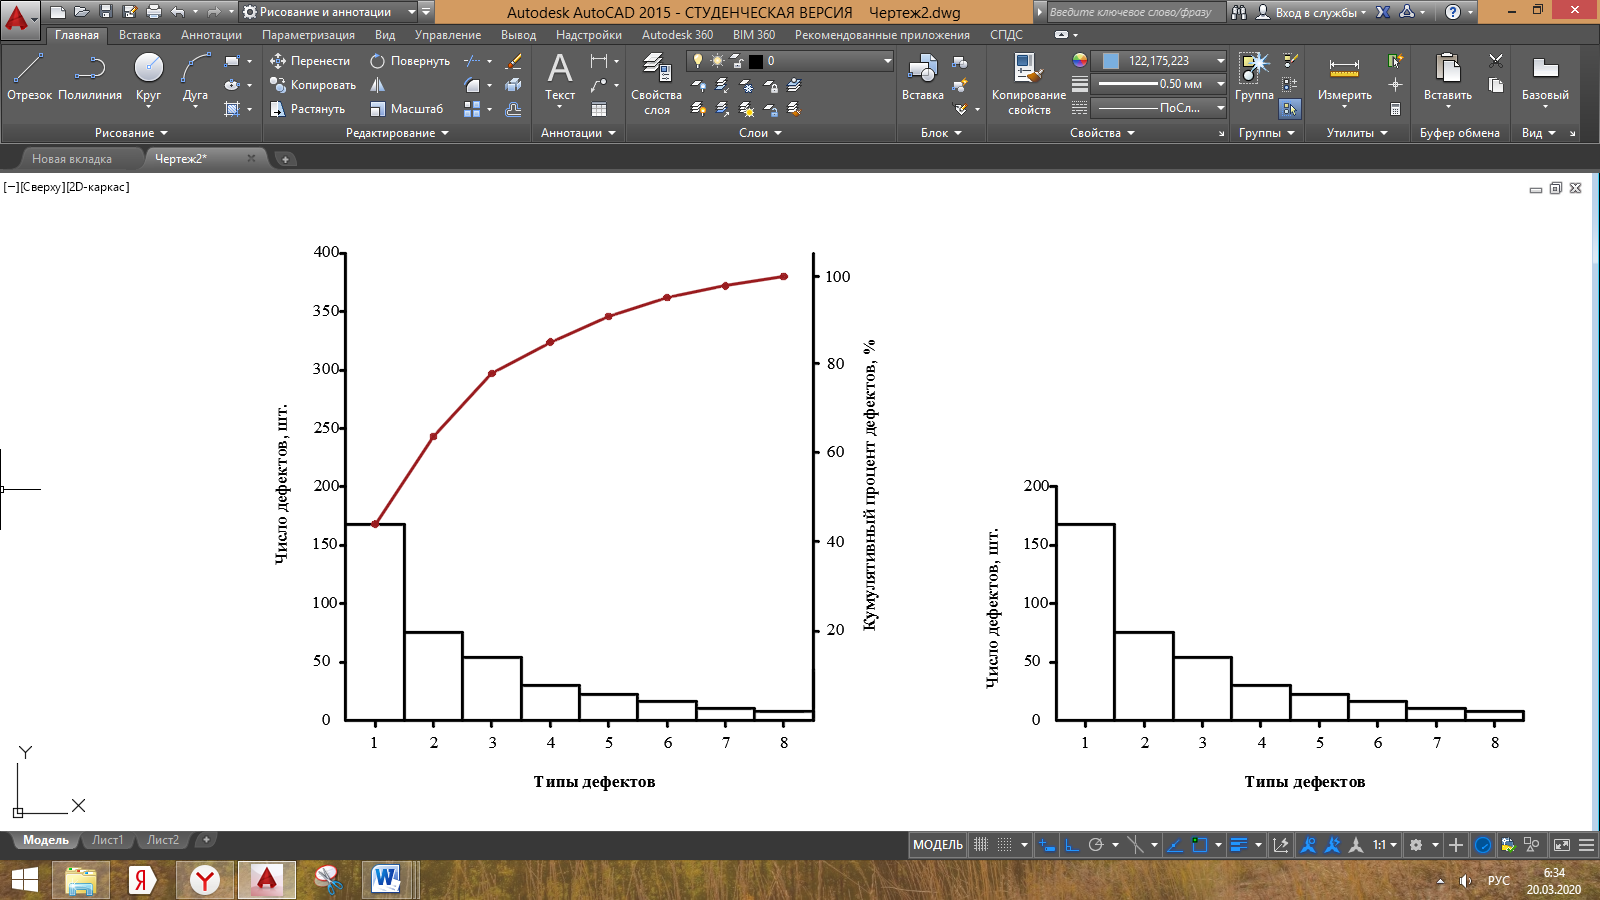Click the layer 0 black color swatch
This screenshot has height=900, width=1600.
point(756,61)
